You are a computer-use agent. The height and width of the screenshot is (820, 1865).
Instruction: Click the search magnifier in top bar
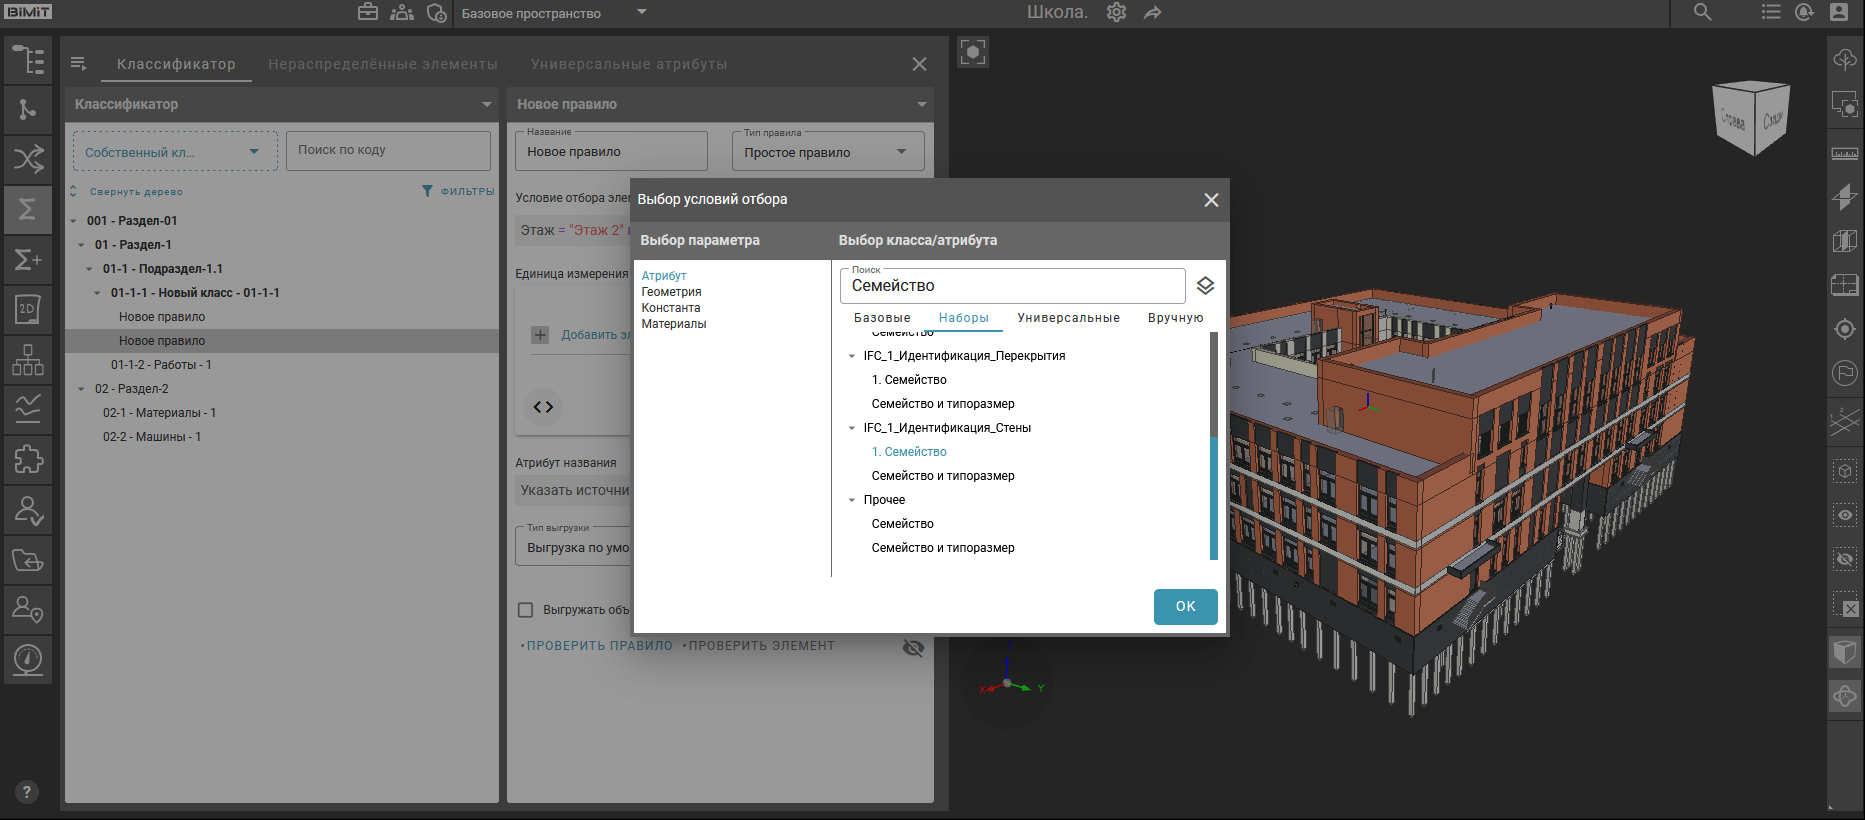(1702, 13)
